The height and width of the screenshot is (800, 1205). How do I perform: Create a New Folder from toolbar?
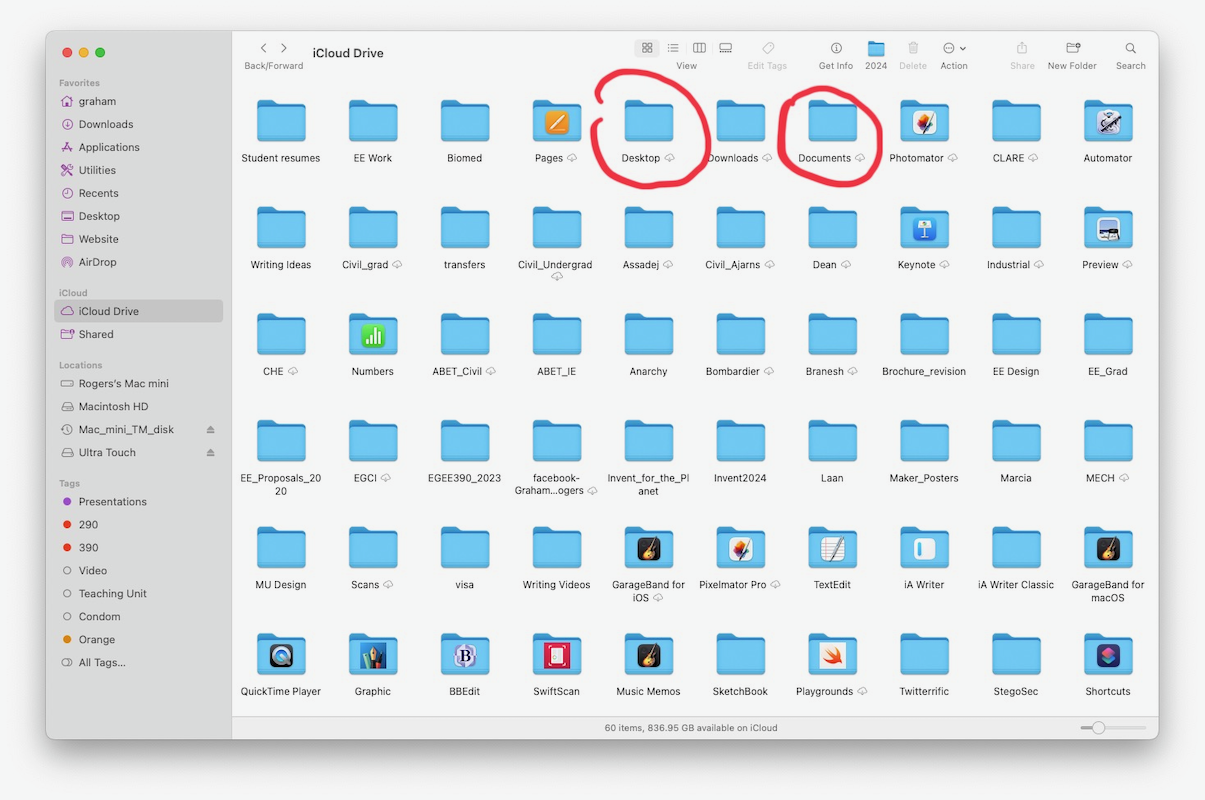(1072, 48)
